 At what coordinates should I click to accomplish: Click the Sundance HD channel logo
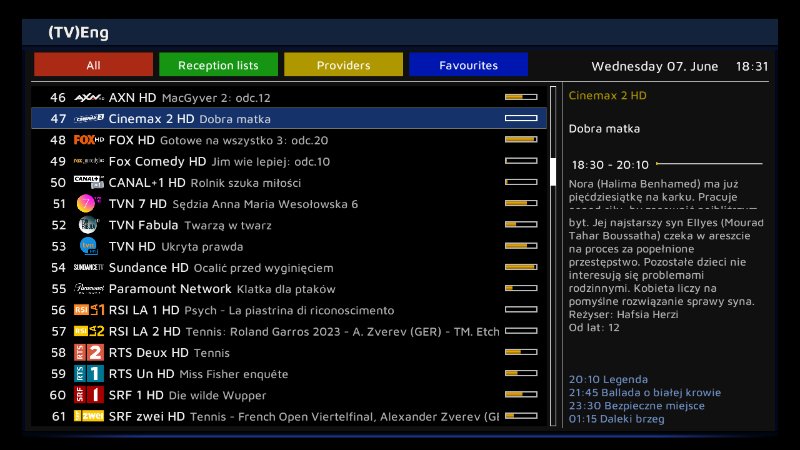(x=89, y=267)
